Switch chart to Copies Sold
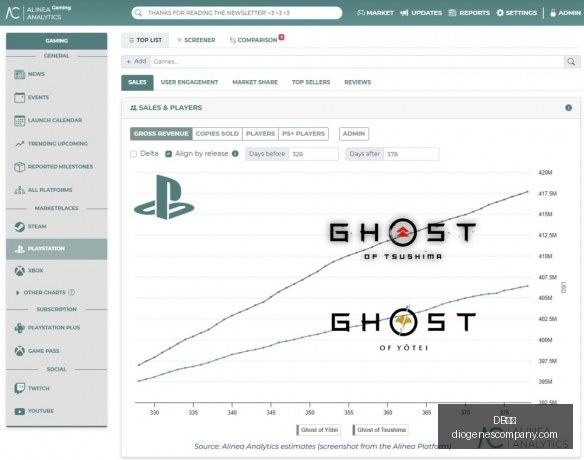Screen dimensions: 584x460 coord(217,134)
